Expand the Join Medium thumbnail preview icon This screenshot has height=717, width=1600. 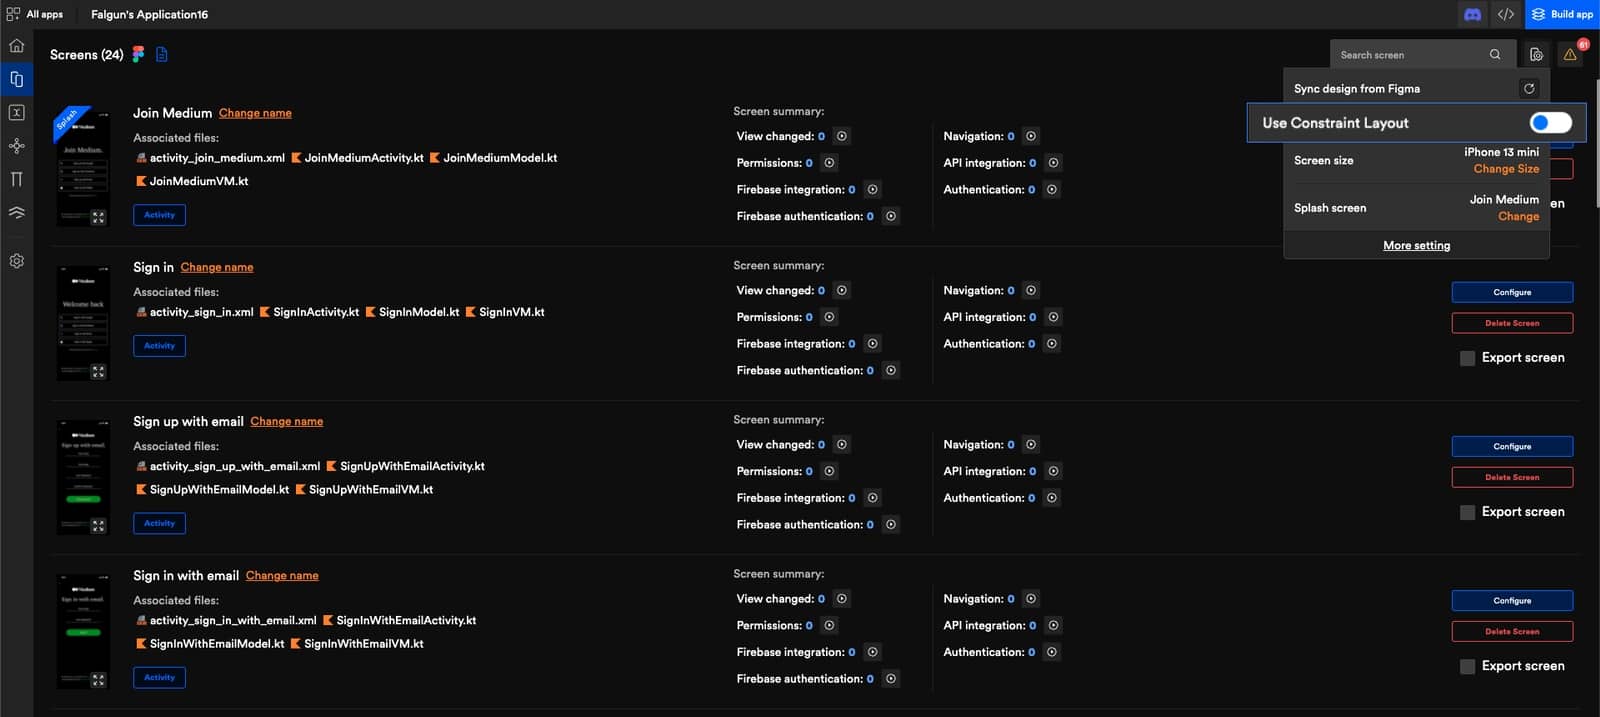(x=98, y=217)
